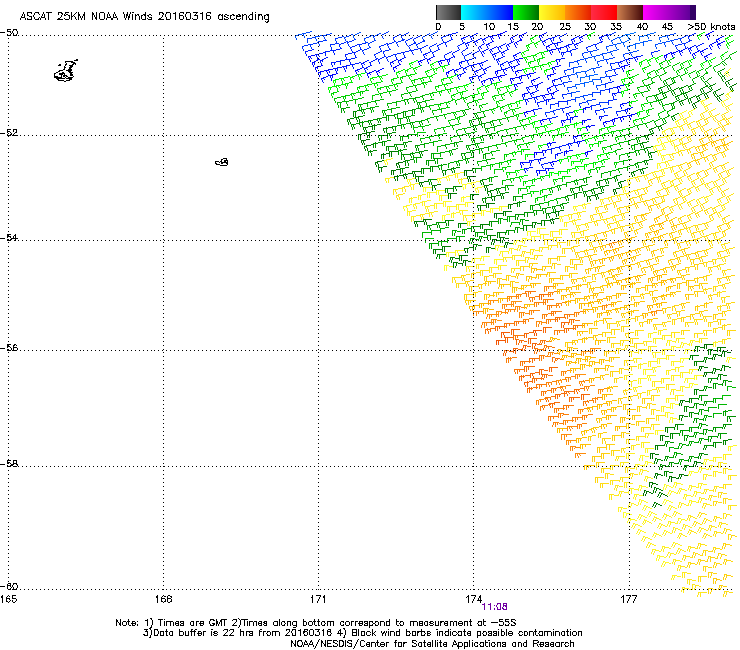Click the green 15-20 knots legend swatch
The image size is (740, 650).
pyautogui.click(x=526, y=12)
